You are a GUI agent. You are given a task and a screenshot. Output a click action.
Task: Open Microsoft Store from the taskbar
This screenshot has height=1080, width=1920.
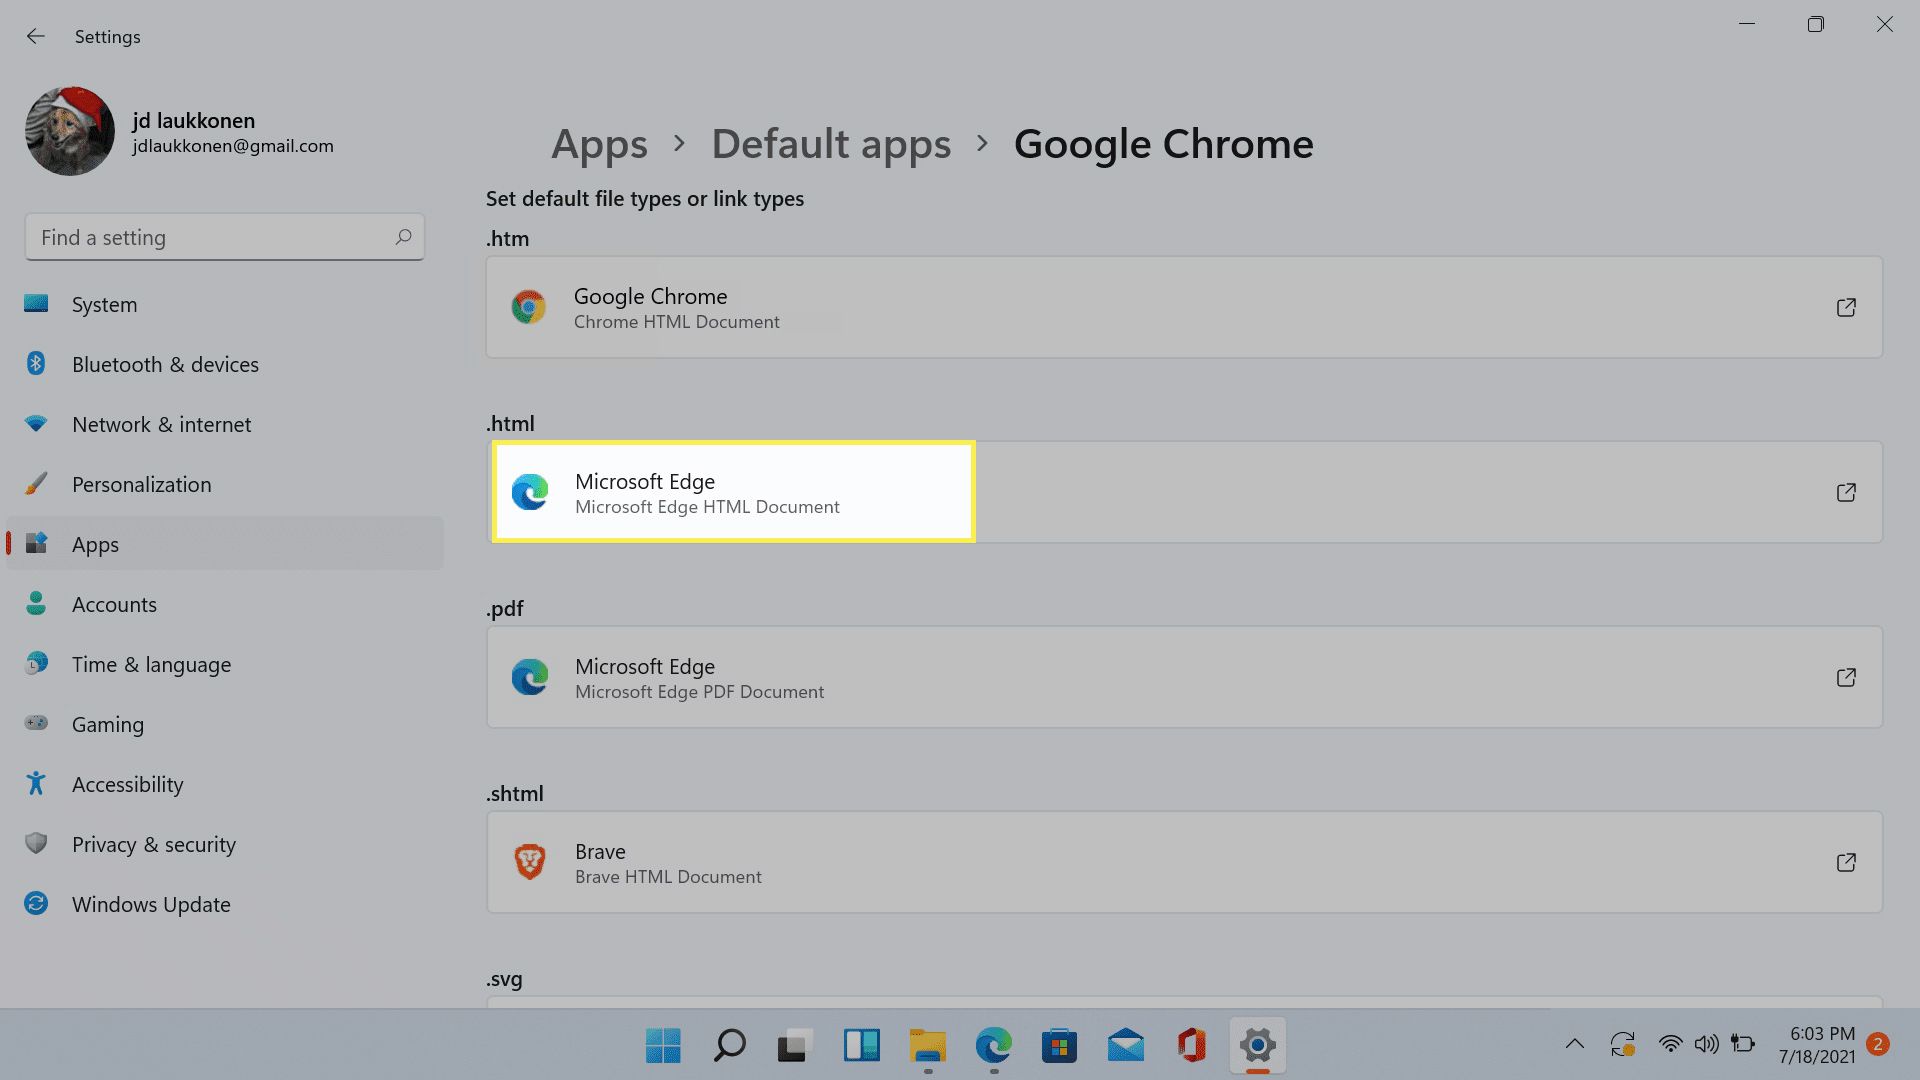pos(1059,1045)
